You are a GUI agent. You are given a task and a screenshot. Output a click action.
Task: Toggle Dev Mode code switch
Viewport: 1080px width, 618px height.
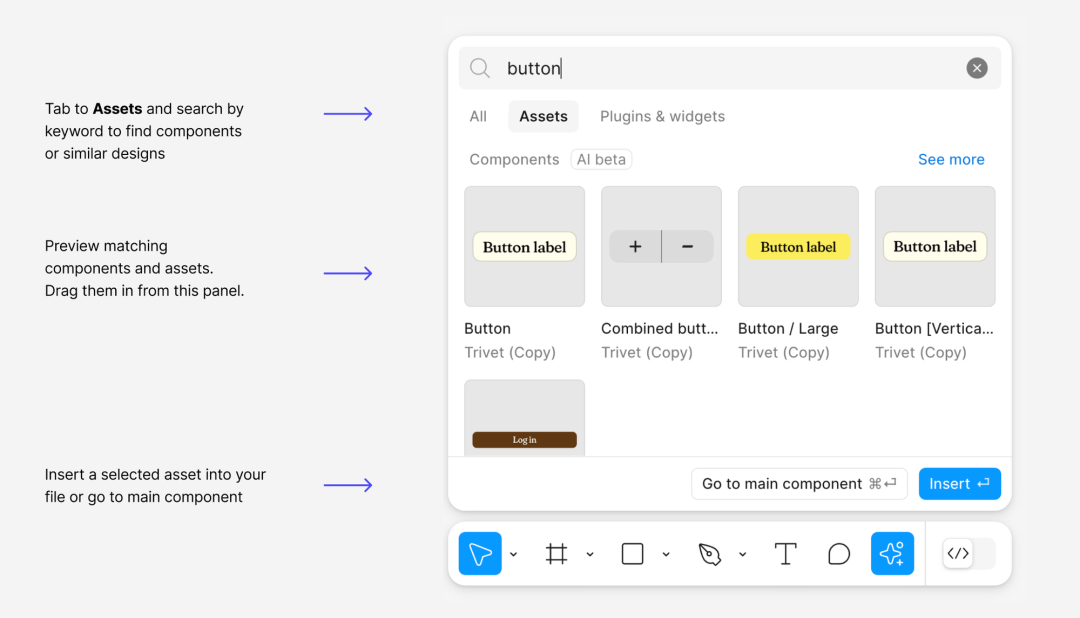click(968, 553)
